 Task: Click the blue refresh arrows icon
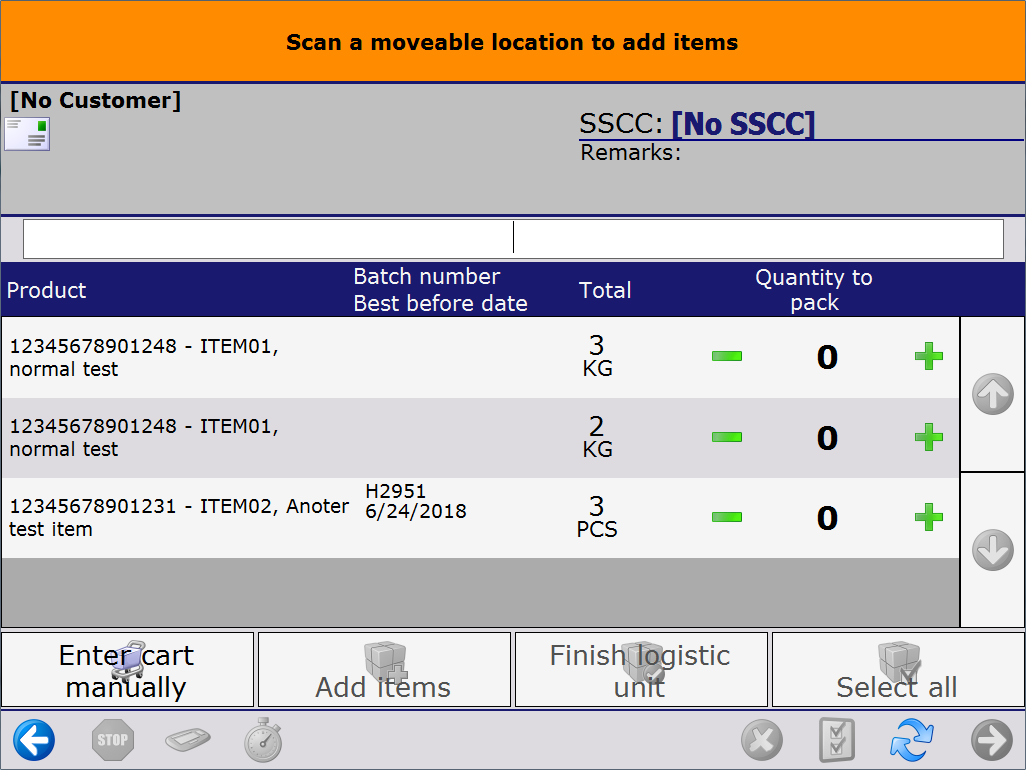coord(912,740)
